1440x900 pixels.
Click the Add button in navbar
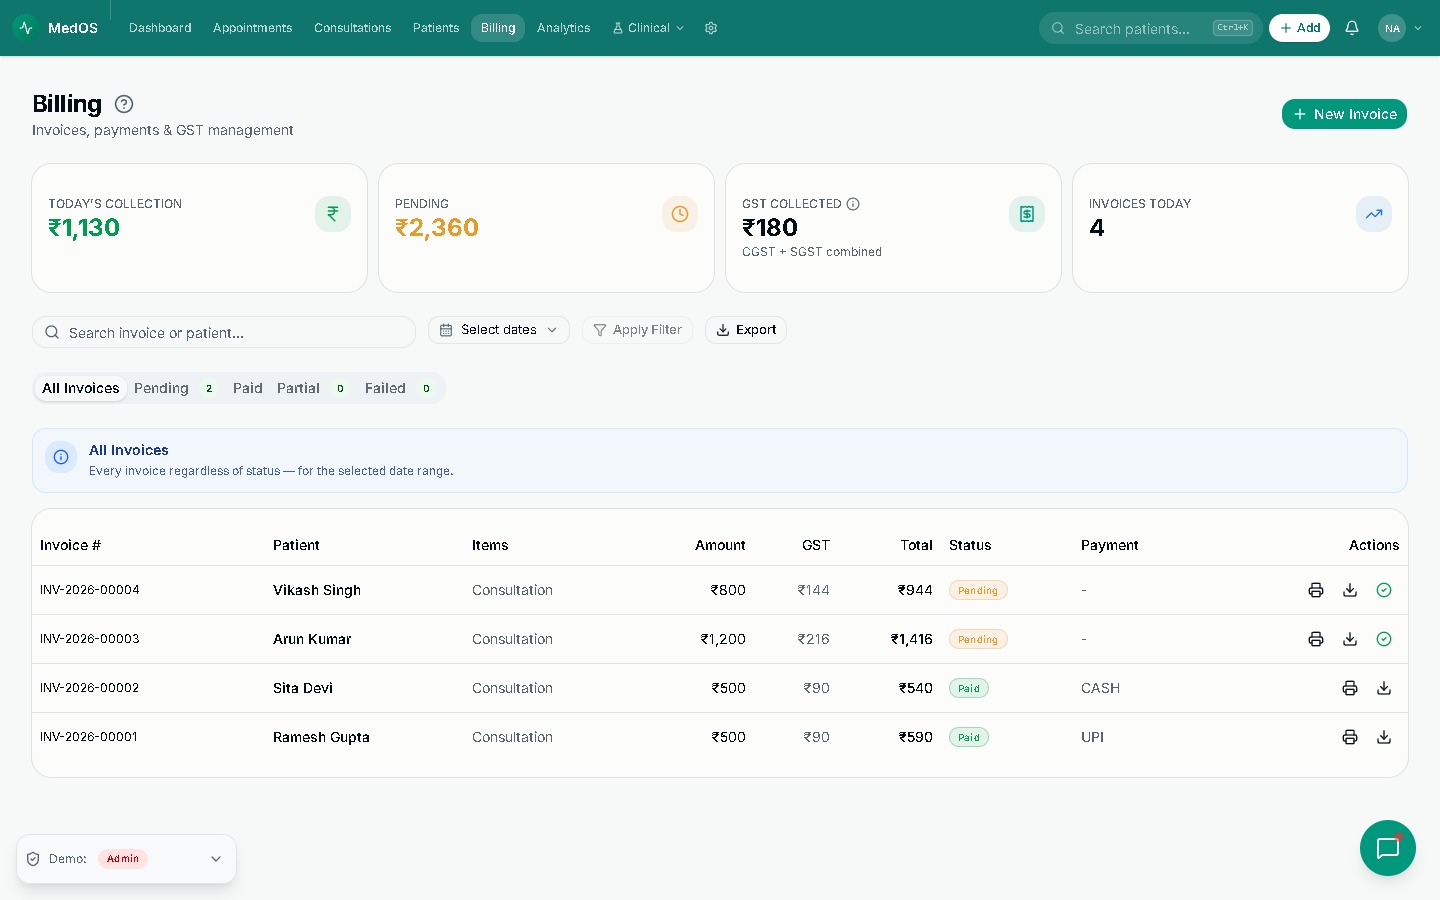pos(1299,28)
